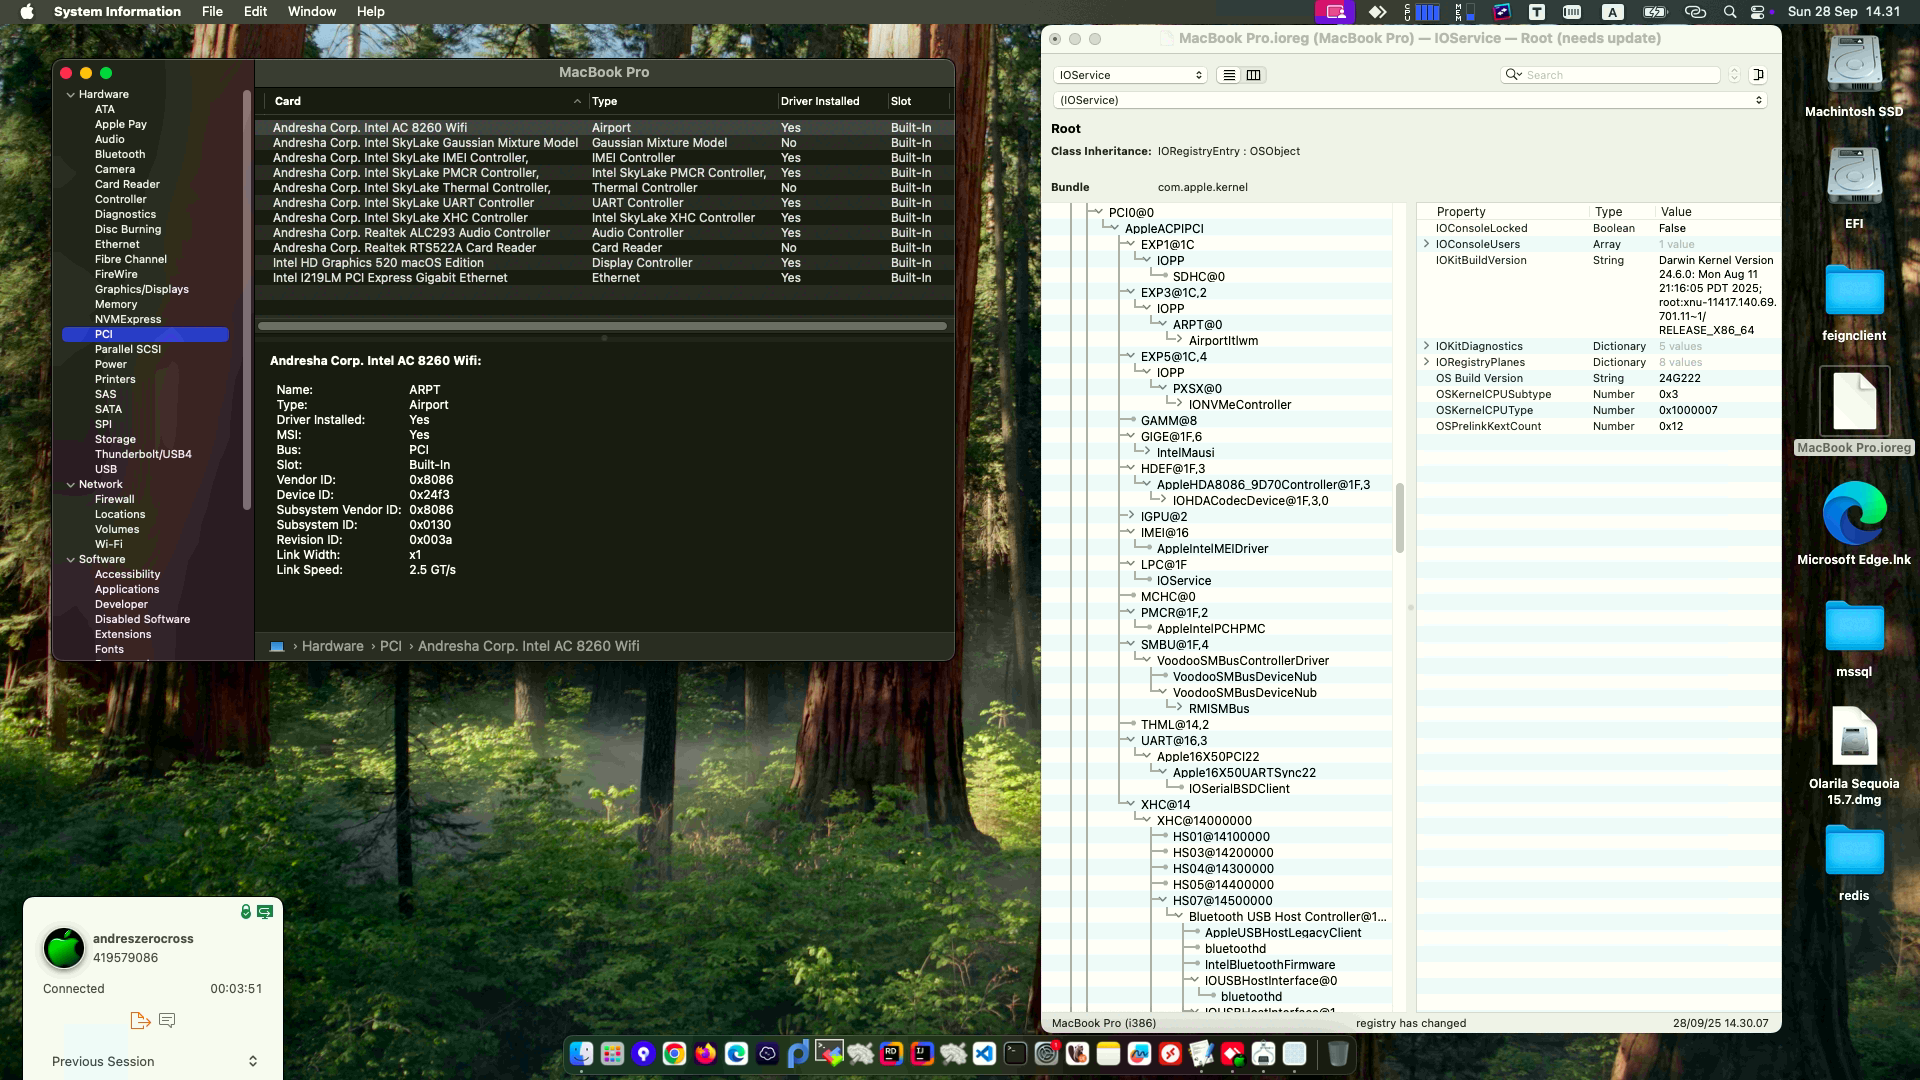
Task: Collapse the Network section in sidebar
Action: pyautogui.click(x=71, y=484)
